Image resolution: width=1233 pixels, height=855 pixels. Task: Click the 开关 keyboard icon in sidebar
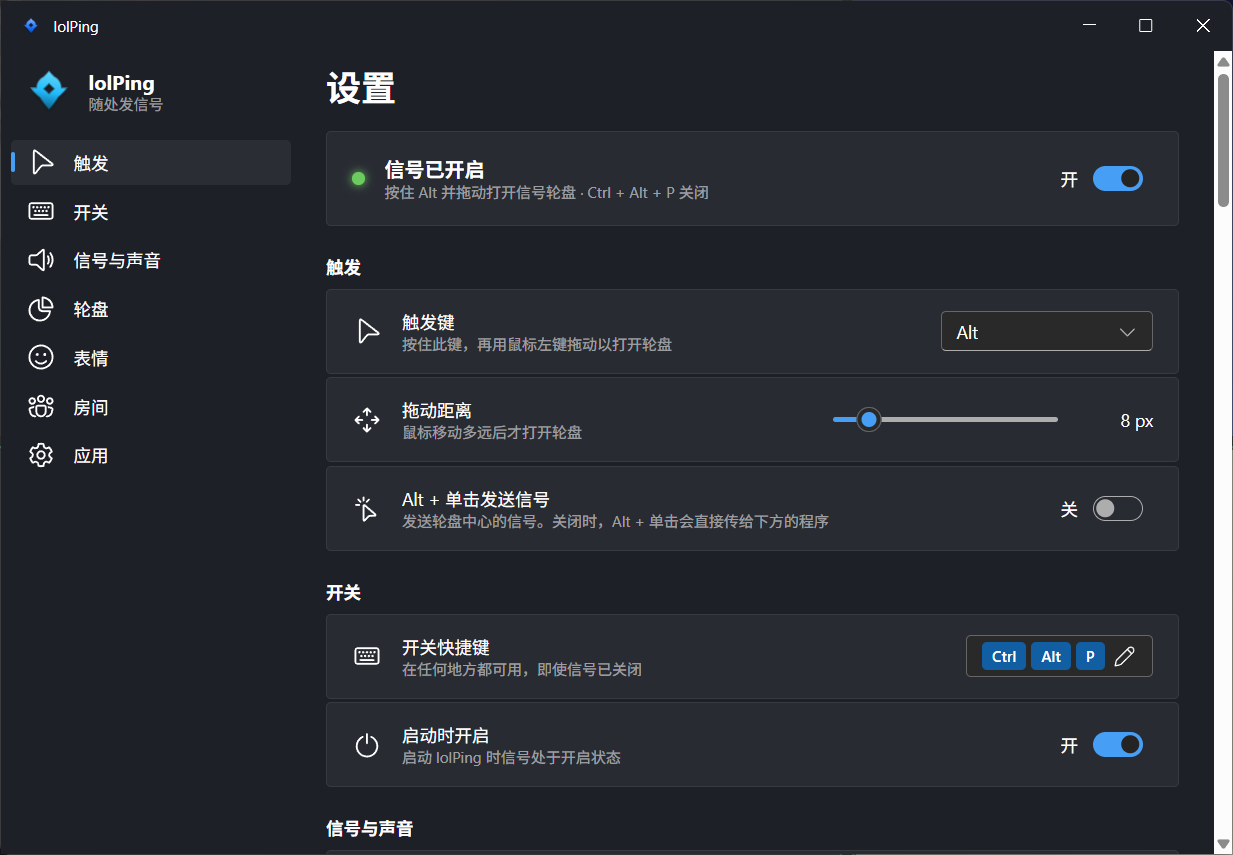[x=41, y=211]
